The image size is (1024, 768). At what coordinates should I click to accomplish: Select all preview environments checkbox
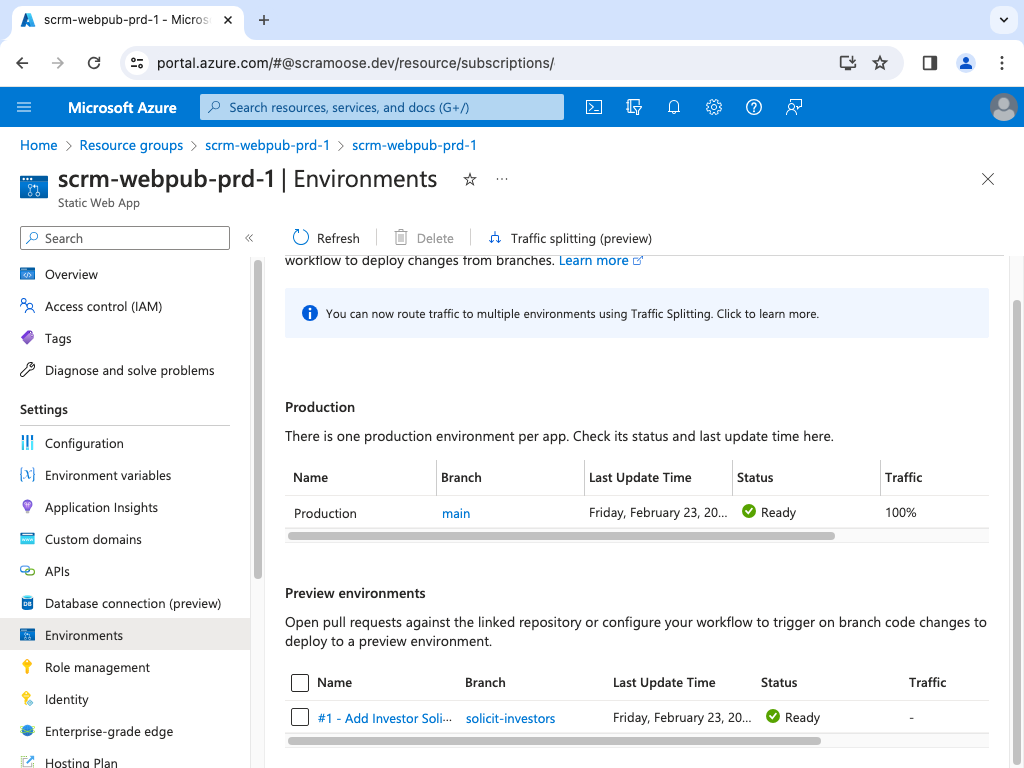click(x=300, y=682)
